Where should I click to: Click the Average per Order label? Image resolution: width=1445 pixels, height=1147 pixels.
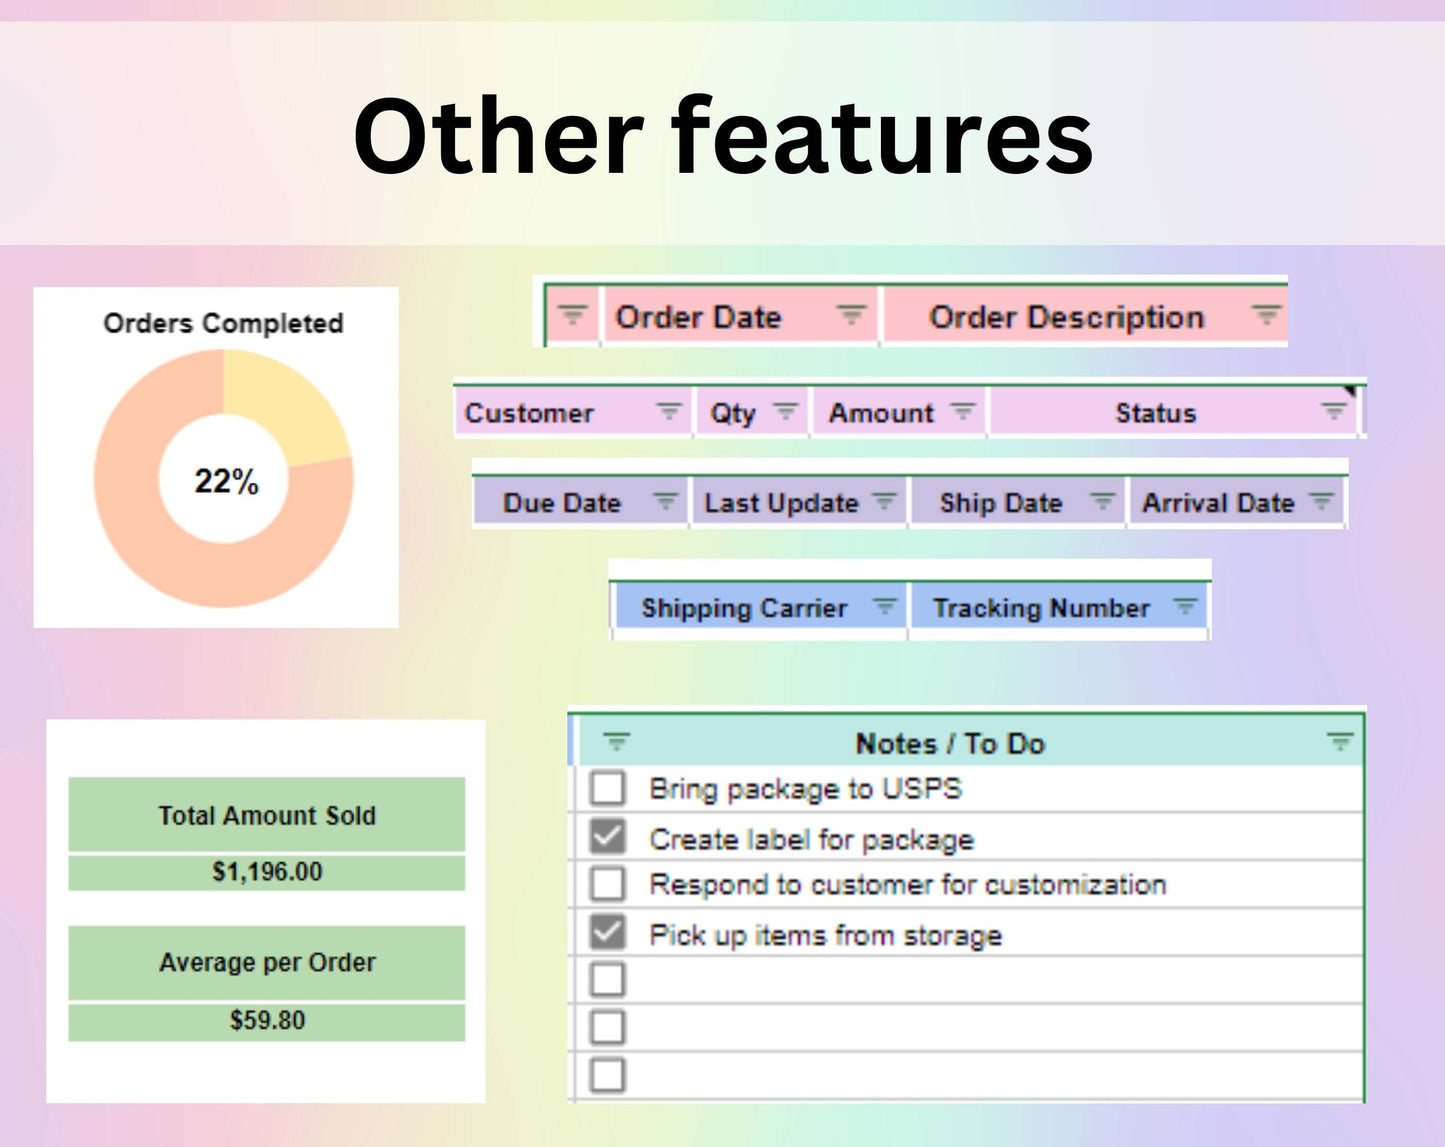pos(267,963)
